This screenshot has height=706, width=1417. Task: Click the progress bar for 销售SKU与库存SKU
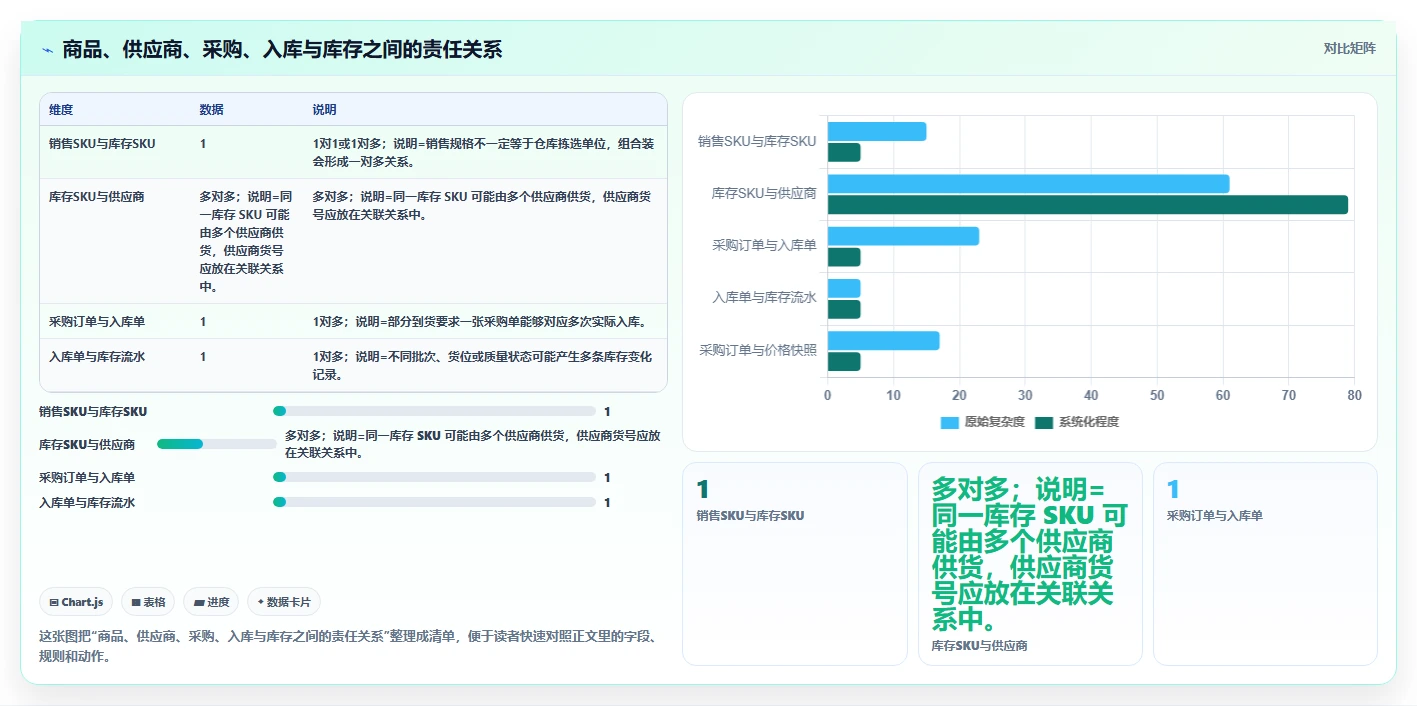(434, 411)
